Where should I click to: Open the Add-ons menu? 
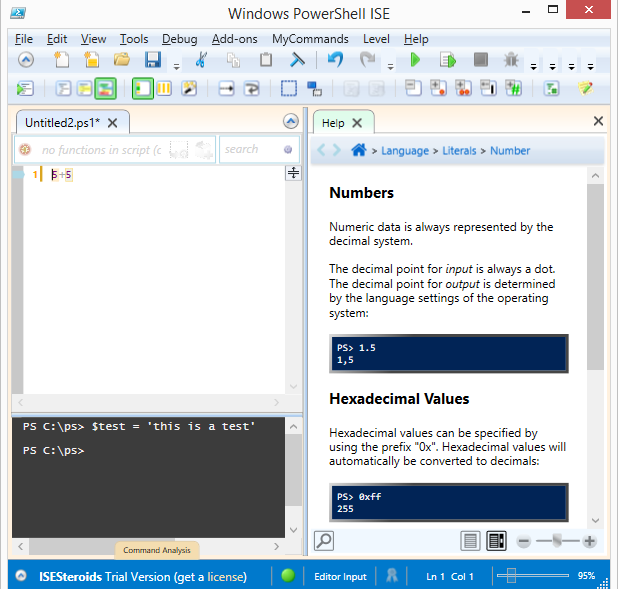tap(235, 39)
